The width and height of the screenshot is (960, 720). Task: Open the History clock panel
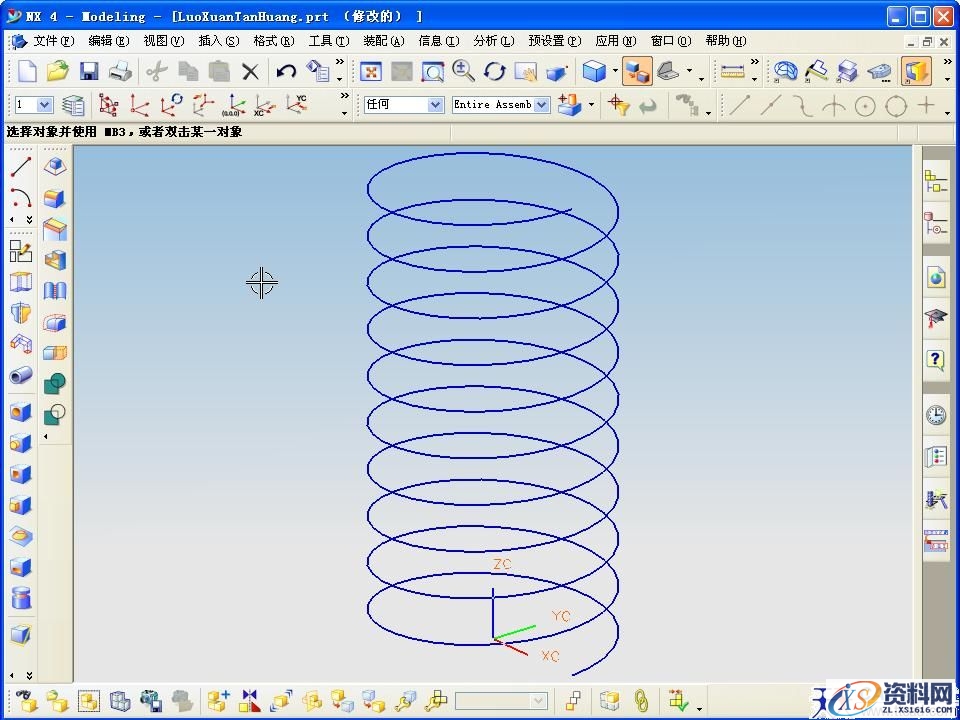(x=936, y=414)
